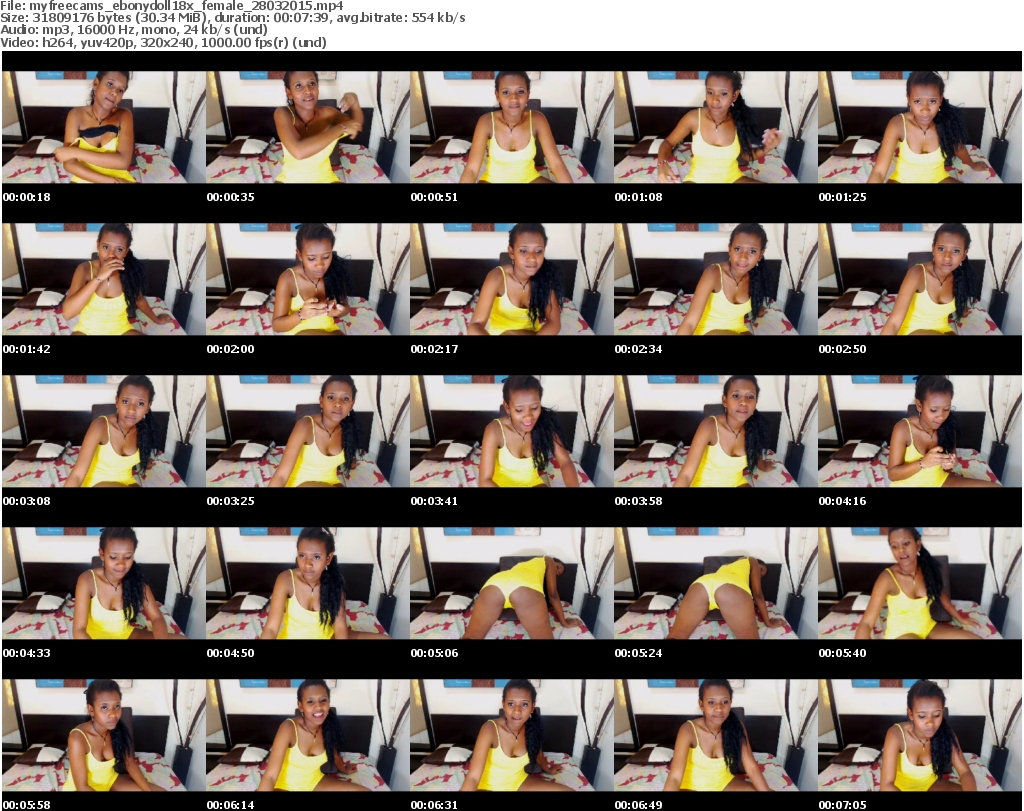This screenshot has height=811, width=1024.
Task: Select the frame timestamped 00:07:05
Action: pos(920,735)
